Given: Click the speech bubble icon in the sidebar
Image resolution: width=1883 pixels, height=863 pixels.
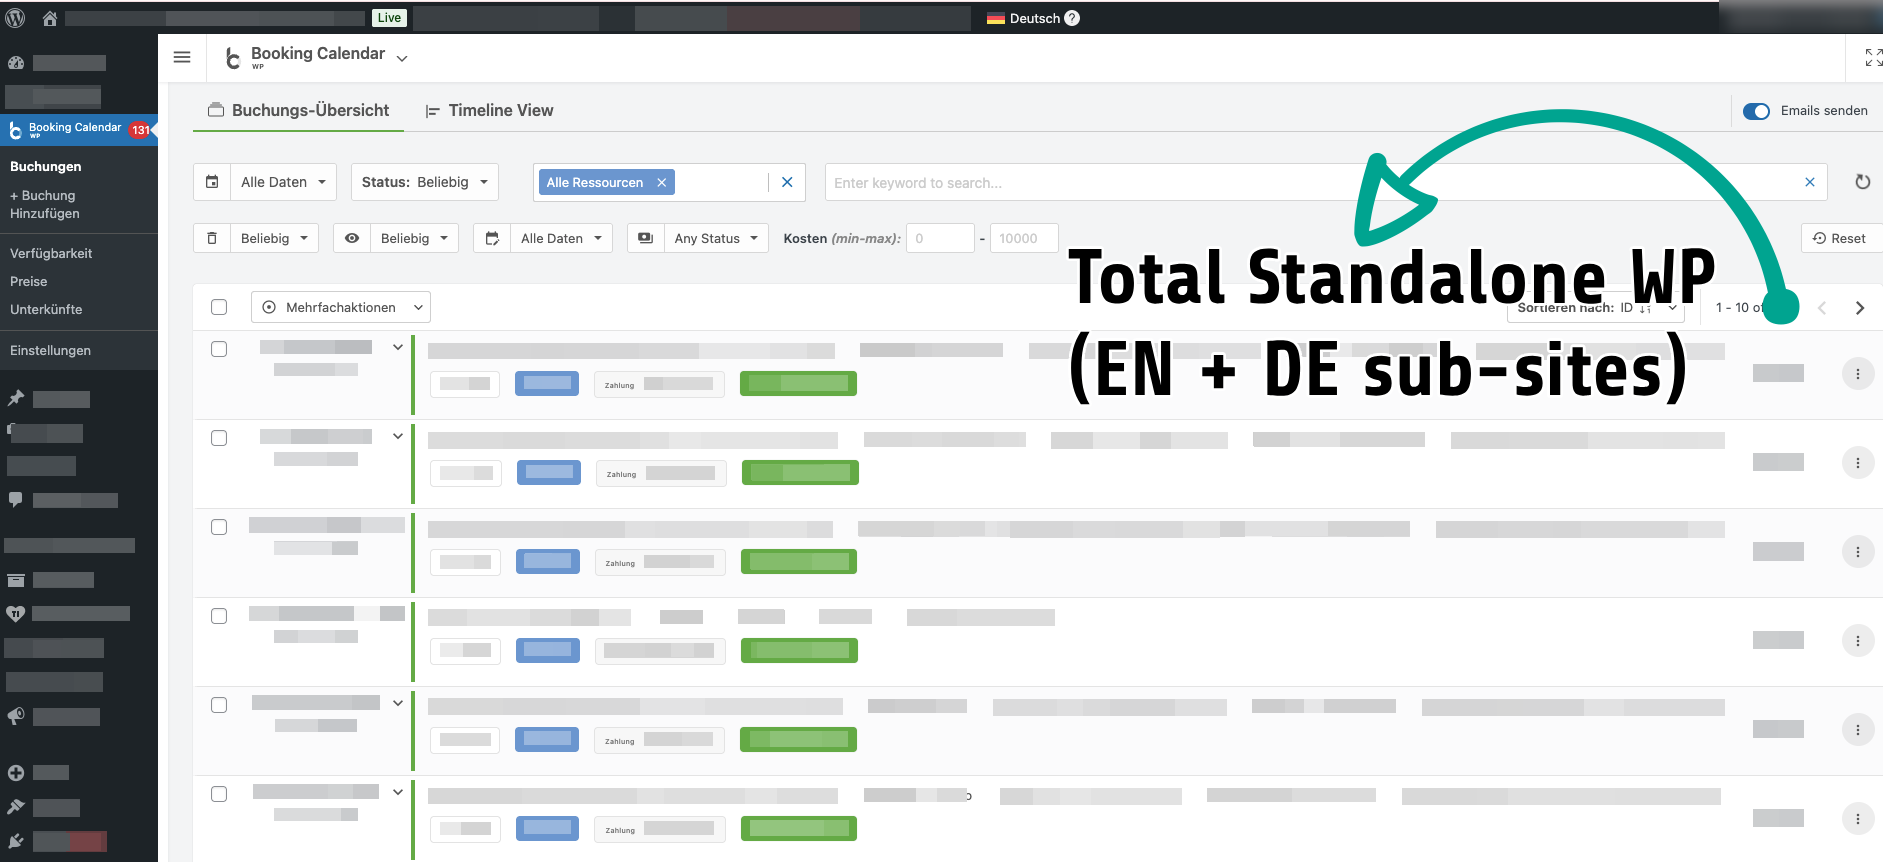Looking at the screenshot, I should 16,499.
